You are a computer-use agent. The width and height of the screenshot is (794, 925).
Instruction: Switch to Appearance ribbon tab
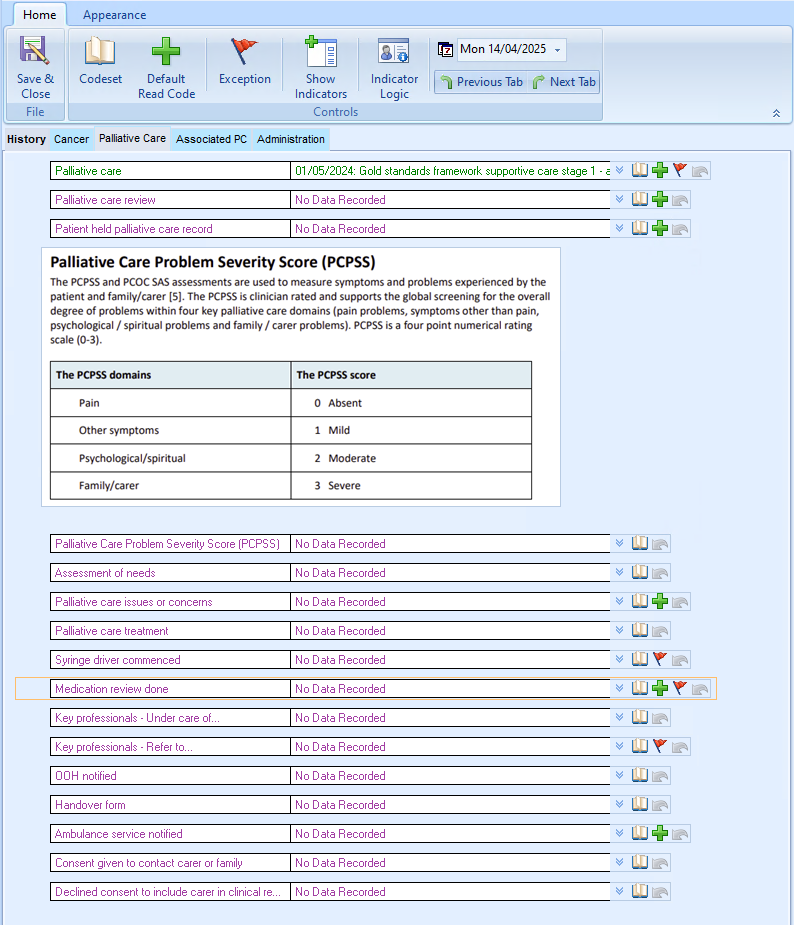[x=114, y=15]
